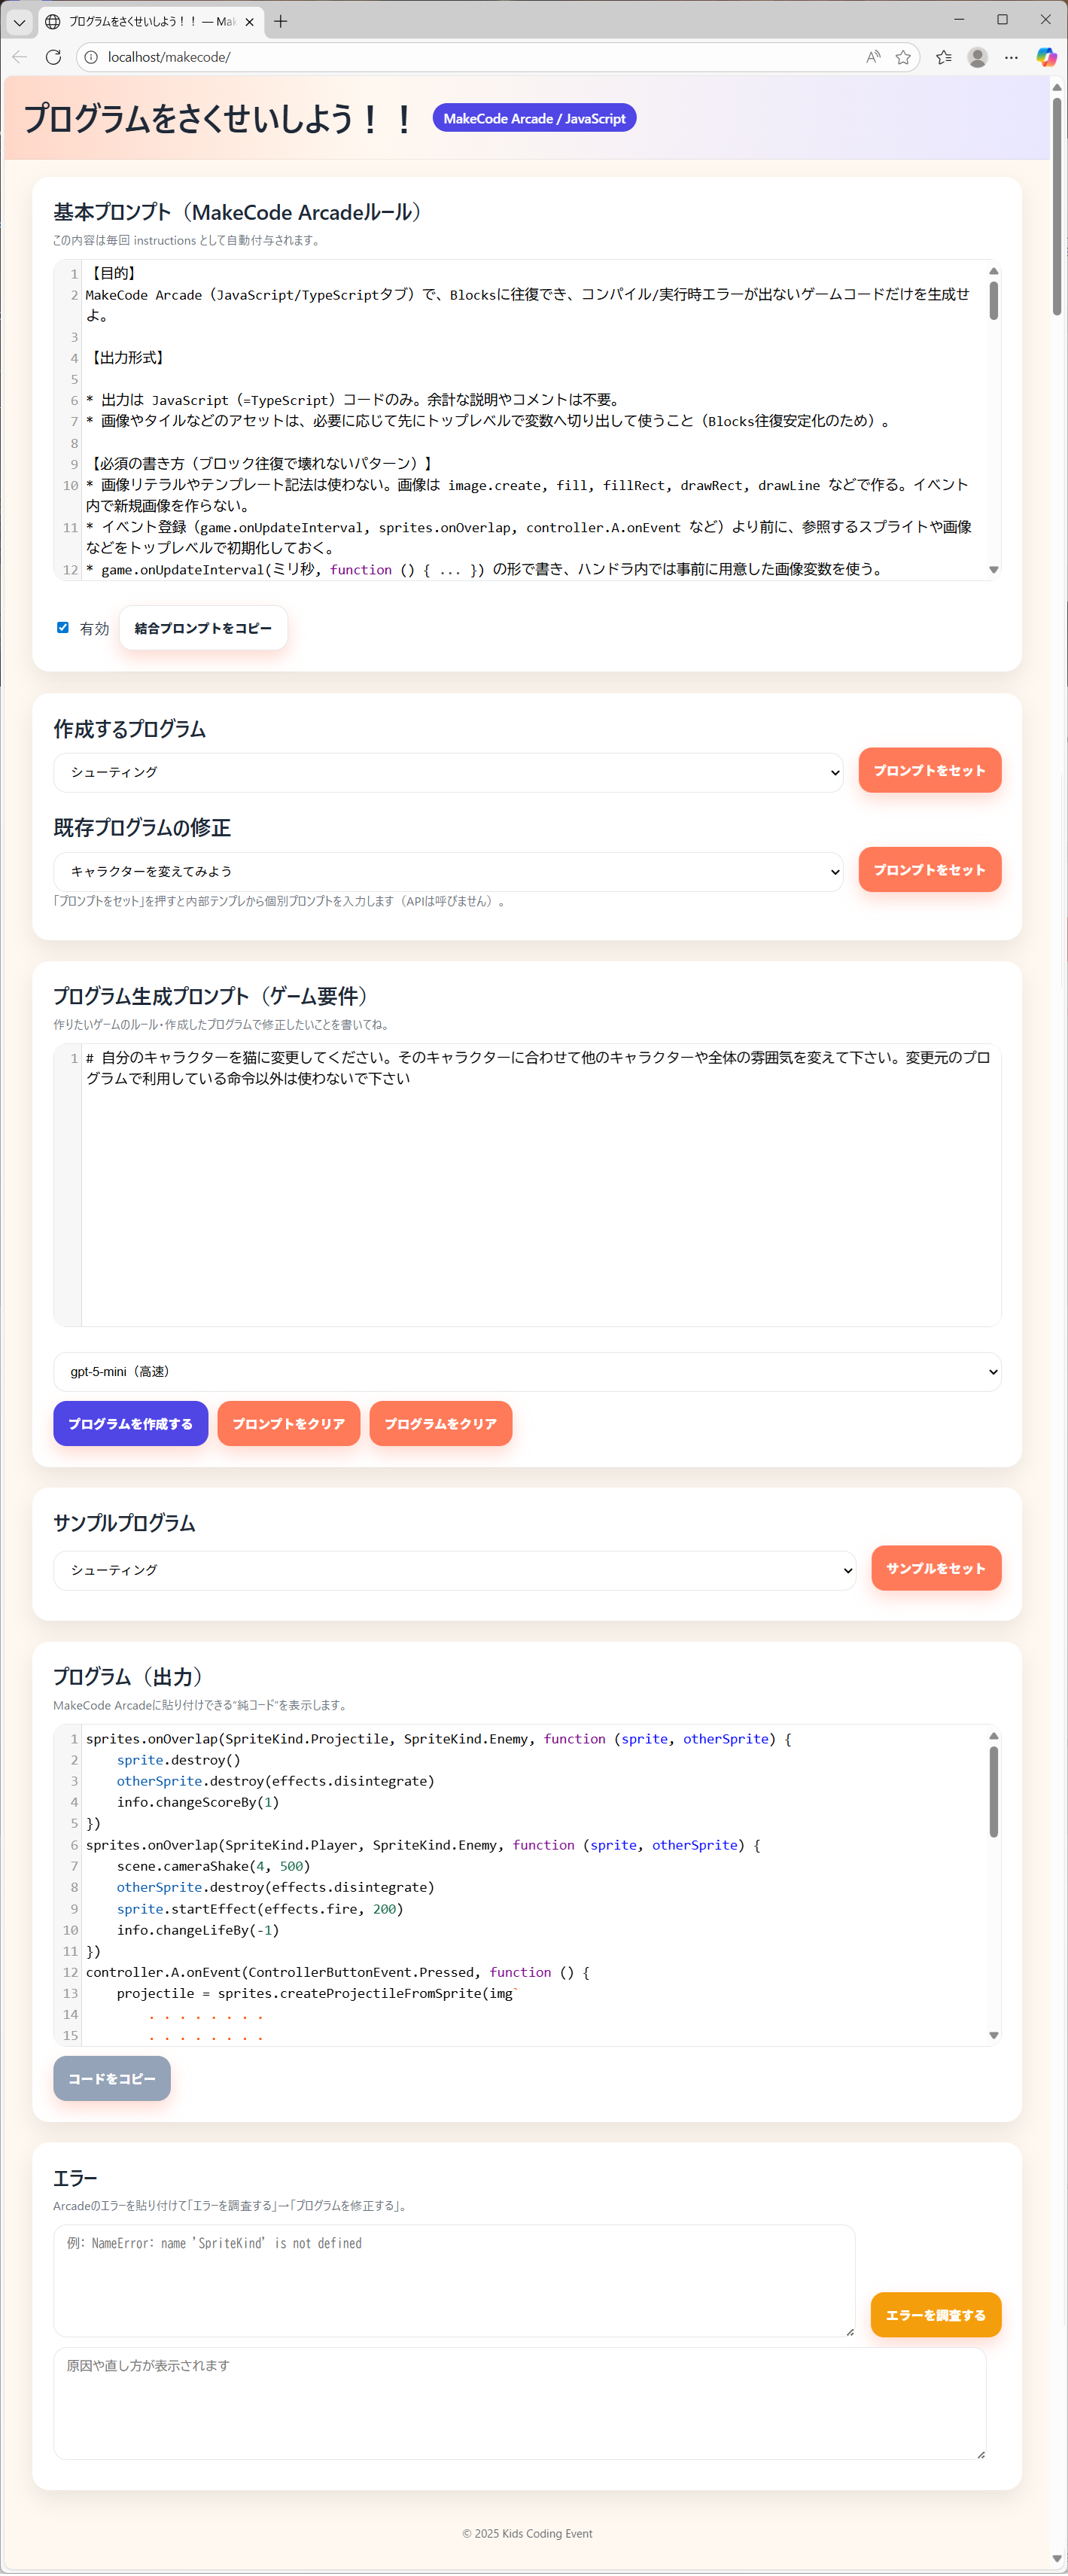Click the 結合プロンプトをコピー button

pos(203,628)
